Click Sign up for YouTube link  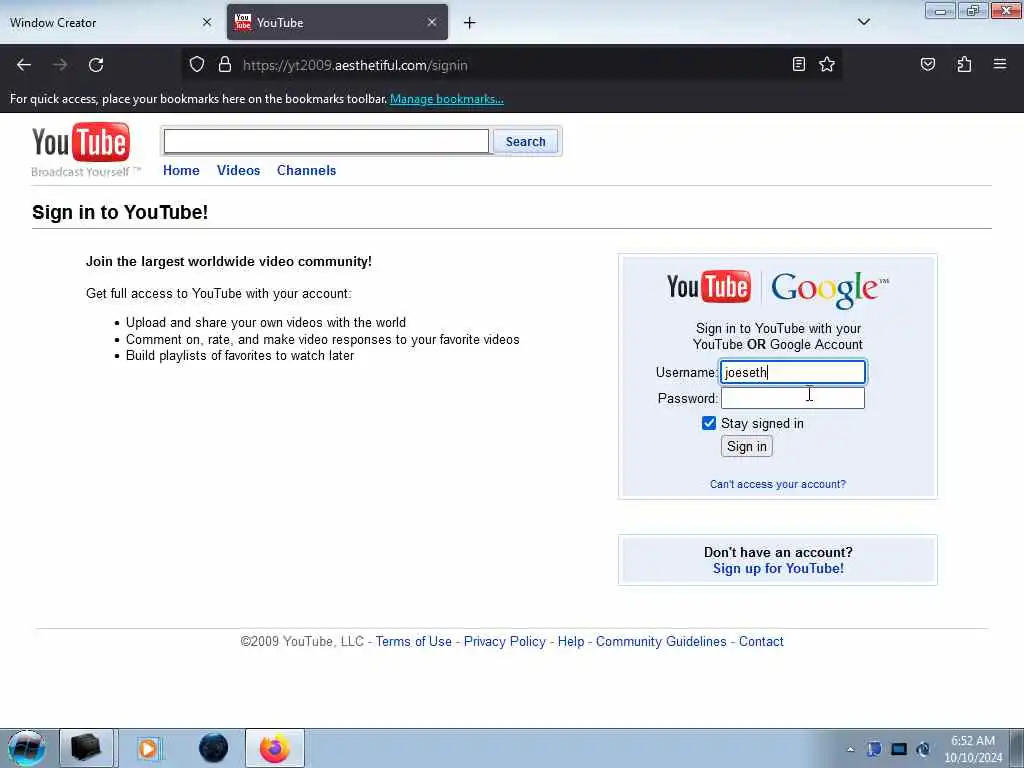tap(778, 569)
